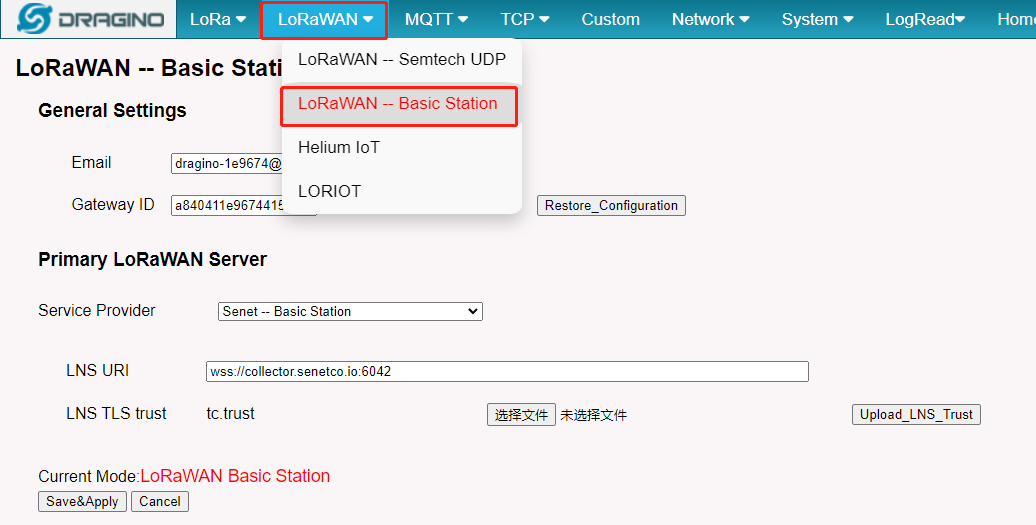Click the Gateway ID label
1036x525 pixels.
pos(113,205)
